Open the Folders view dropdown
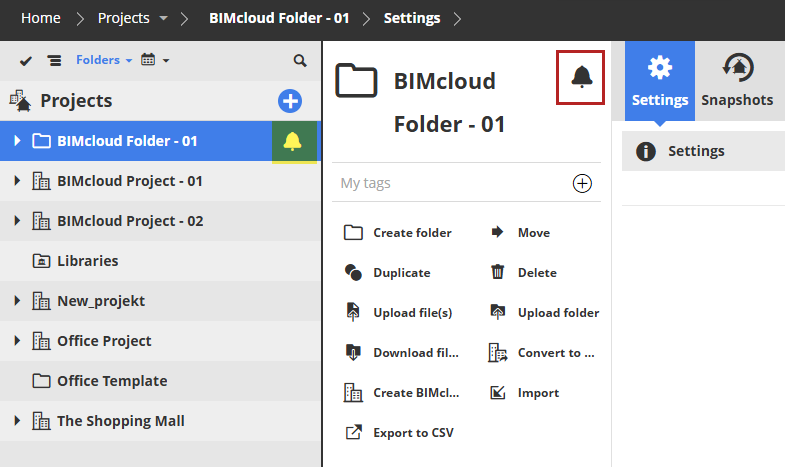The height and width of the screenshot is (467, 785). point(104,61)
